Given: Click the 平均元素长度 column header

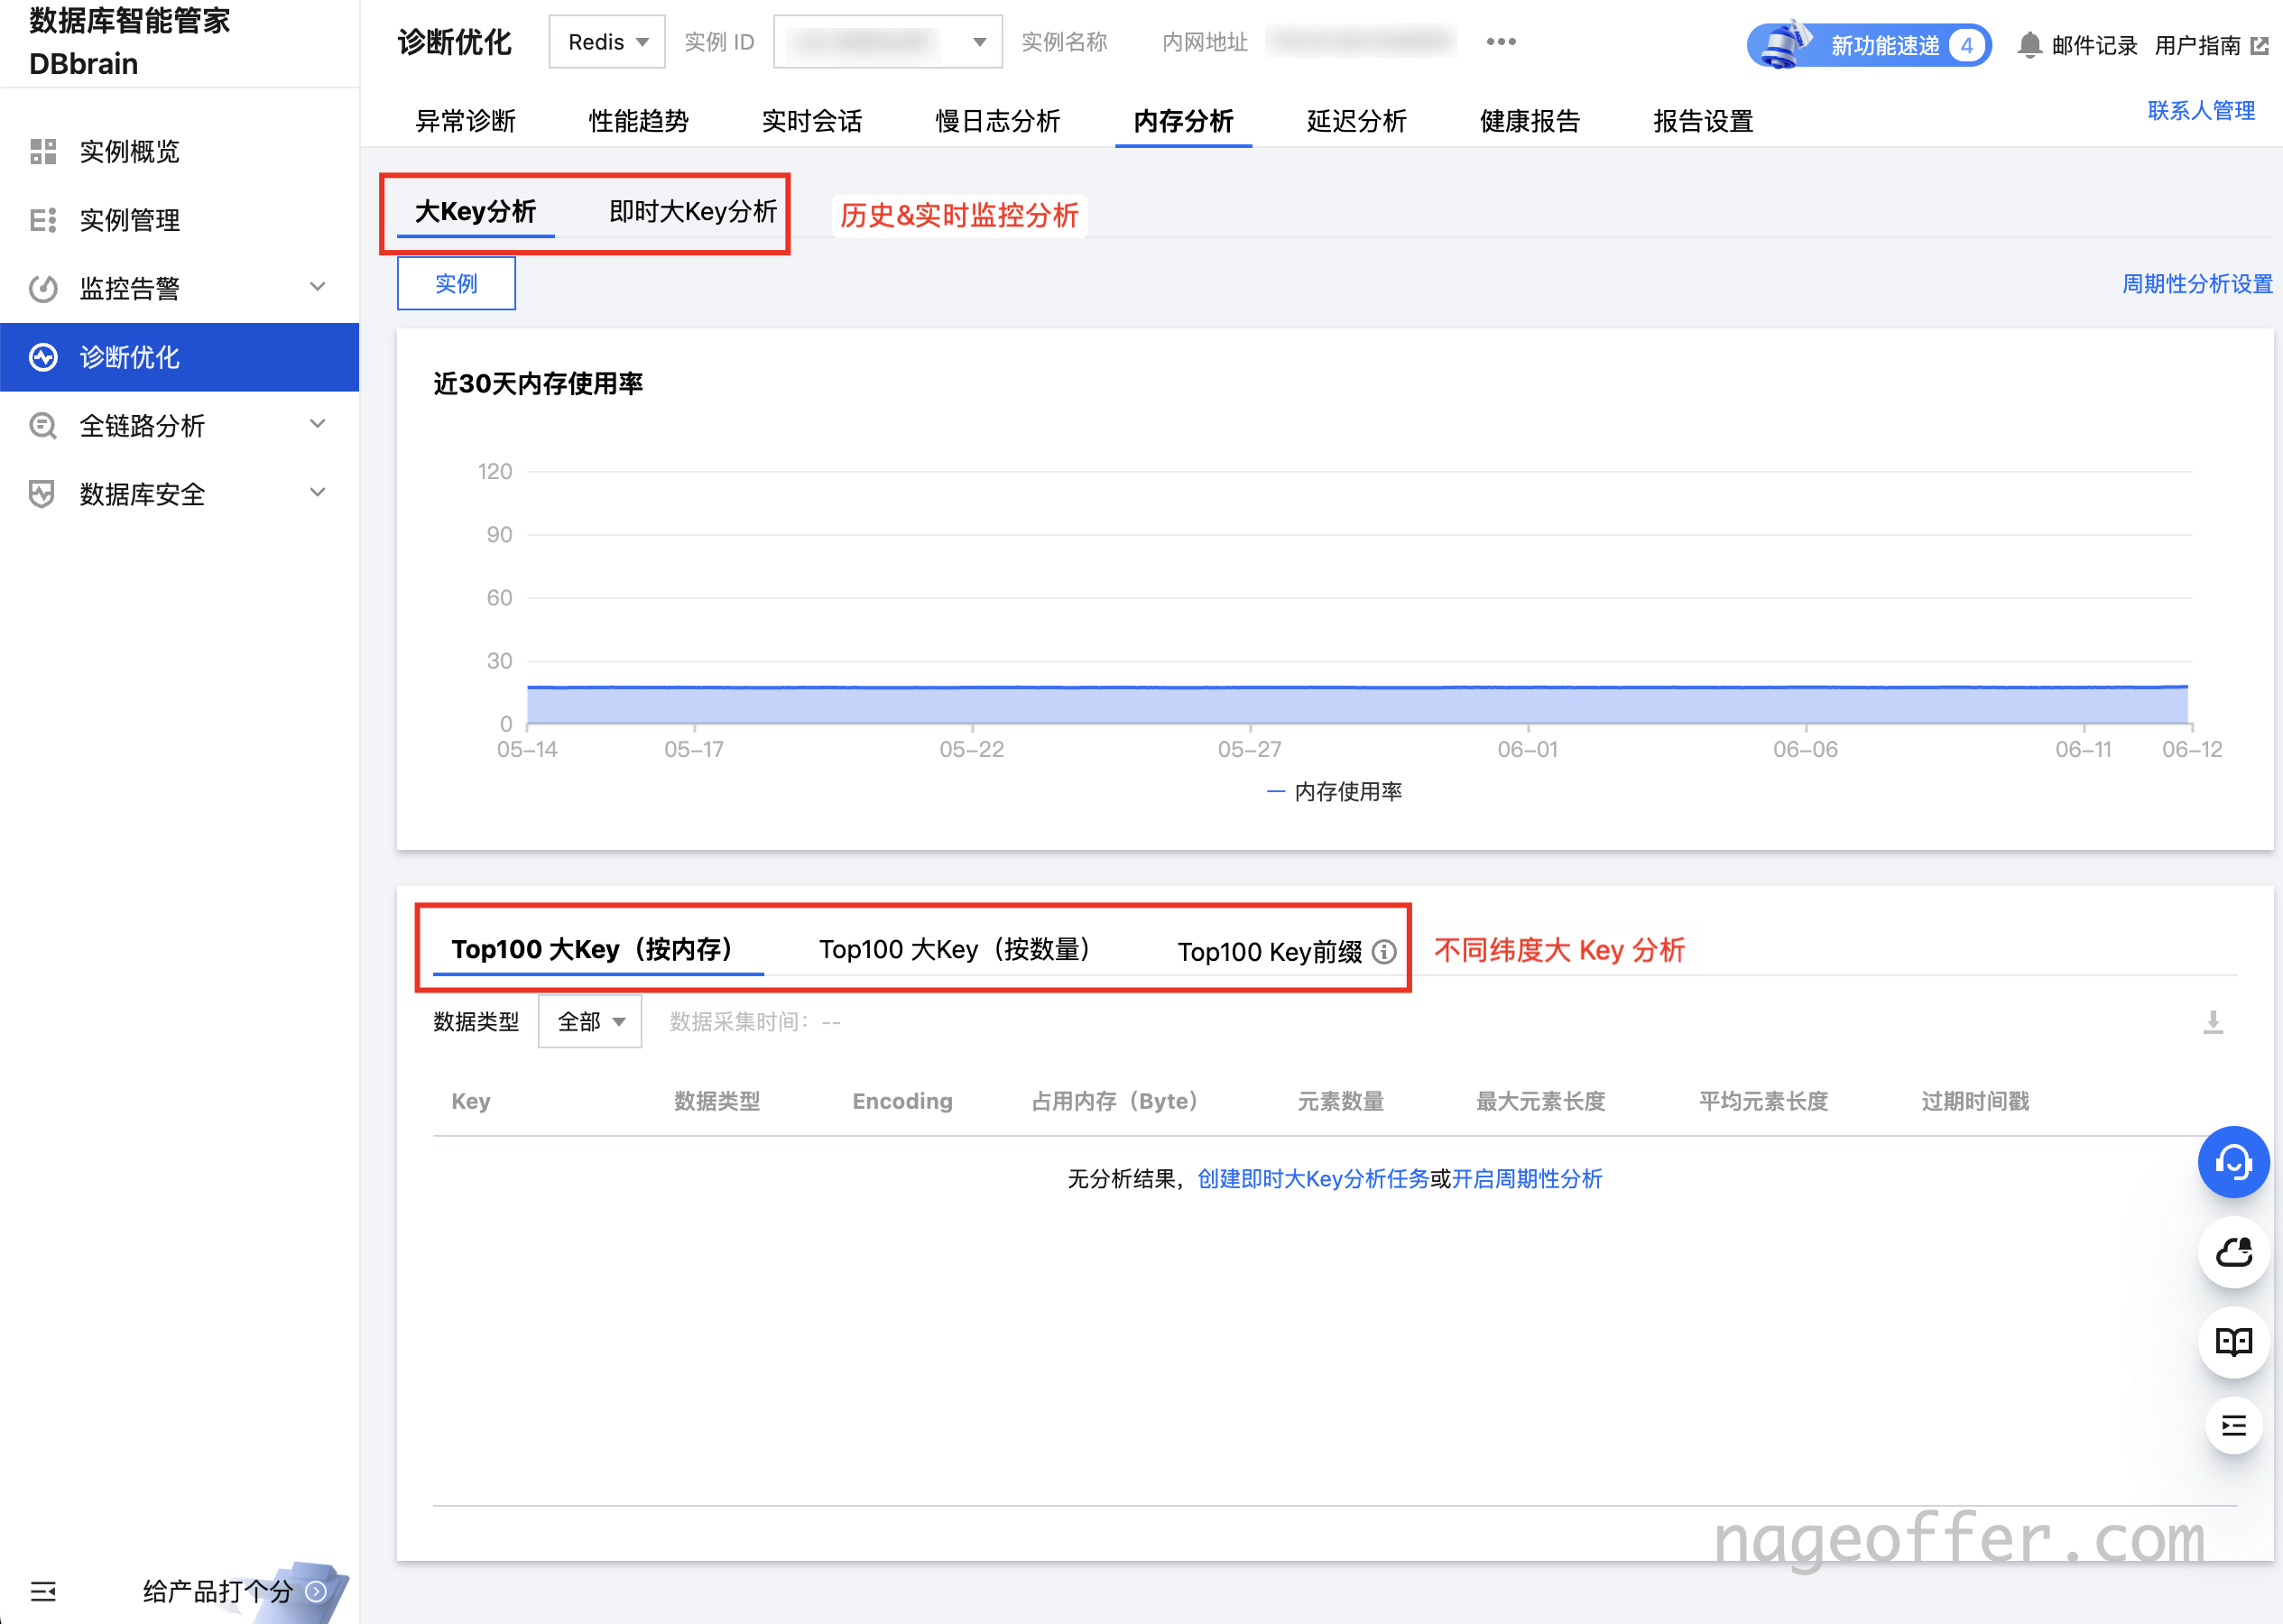Looking at the screenshot, I should (1764, 1101).
